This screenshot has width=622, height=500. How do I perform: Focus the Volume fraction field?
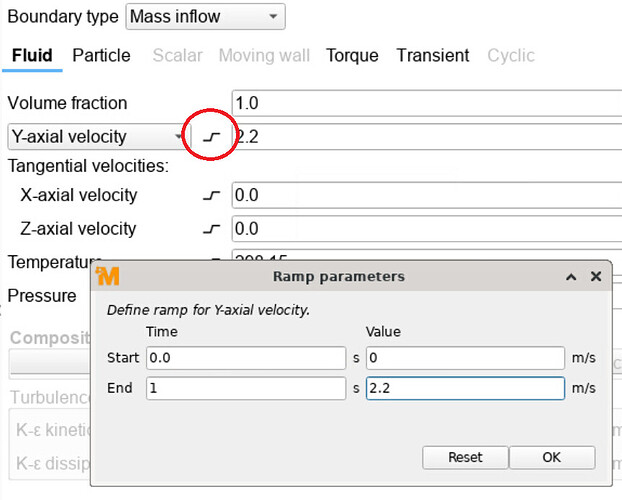(427, 103)
